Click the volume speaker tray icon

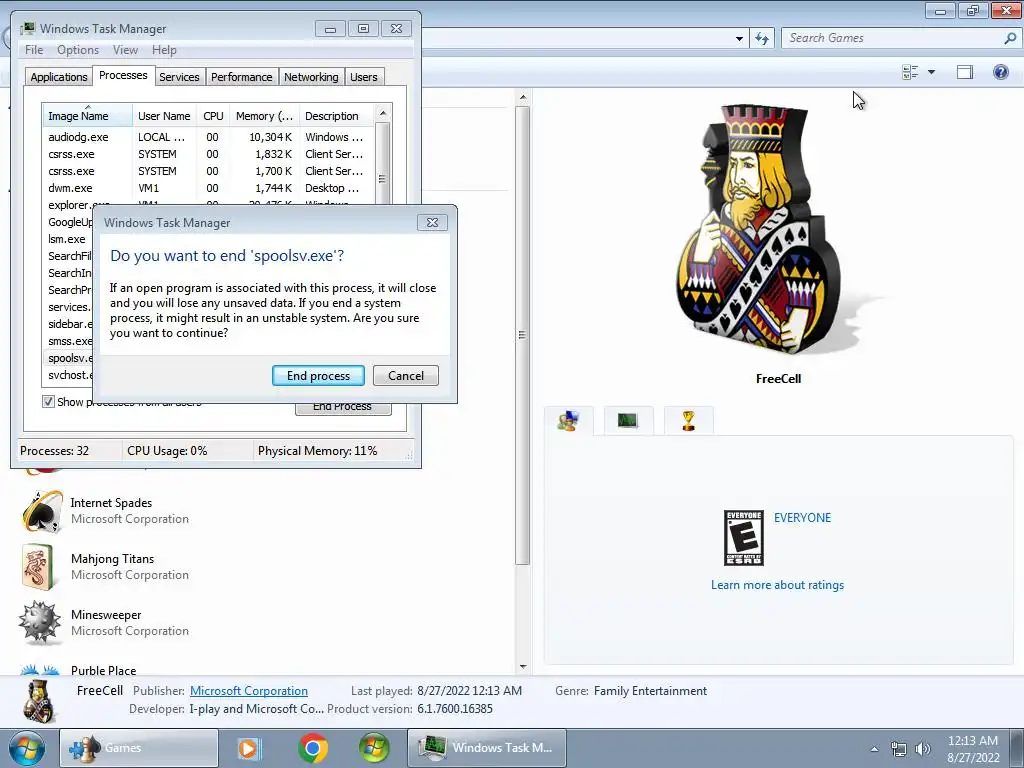pos(922,749)
